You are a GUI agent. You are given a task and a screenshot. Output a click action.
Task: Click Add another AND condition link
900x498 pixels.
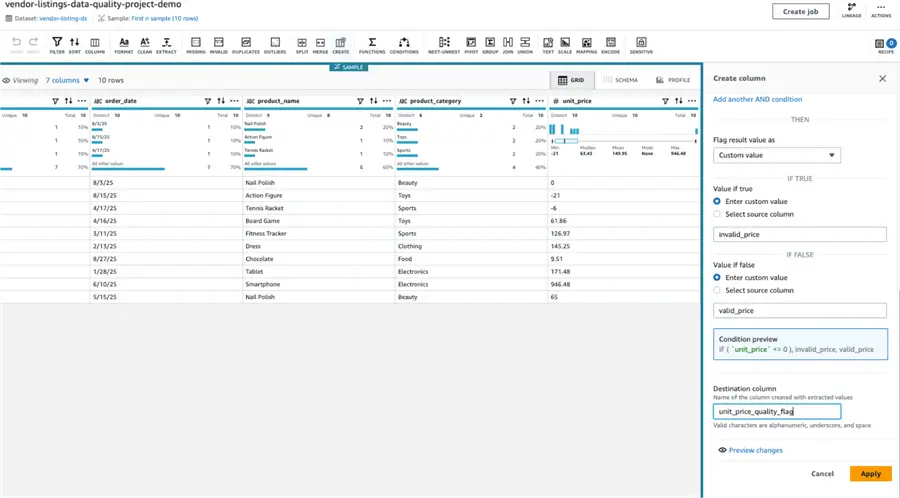757,99
